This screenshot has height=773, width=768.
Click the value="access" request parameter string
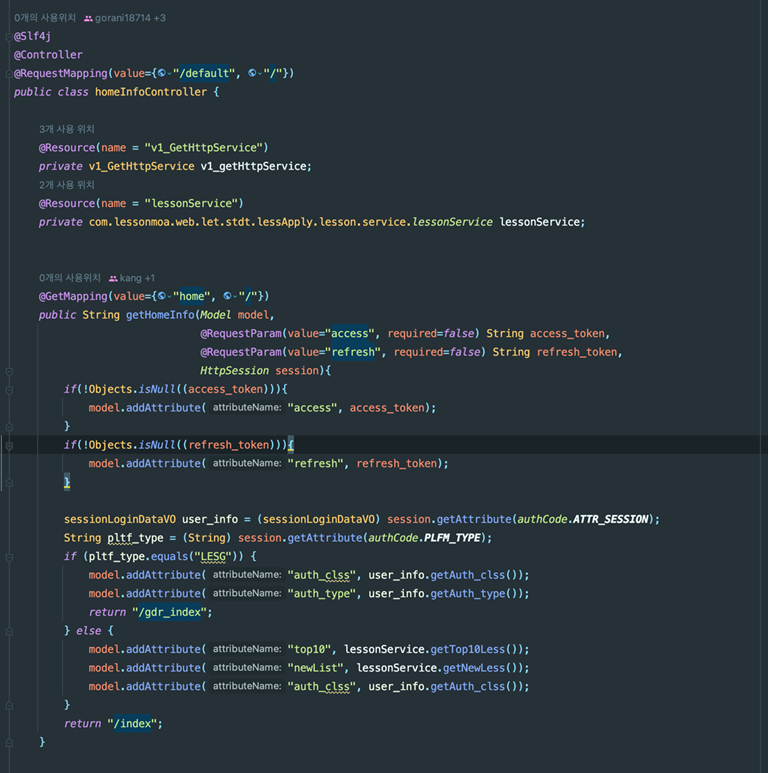pos(349,334)
